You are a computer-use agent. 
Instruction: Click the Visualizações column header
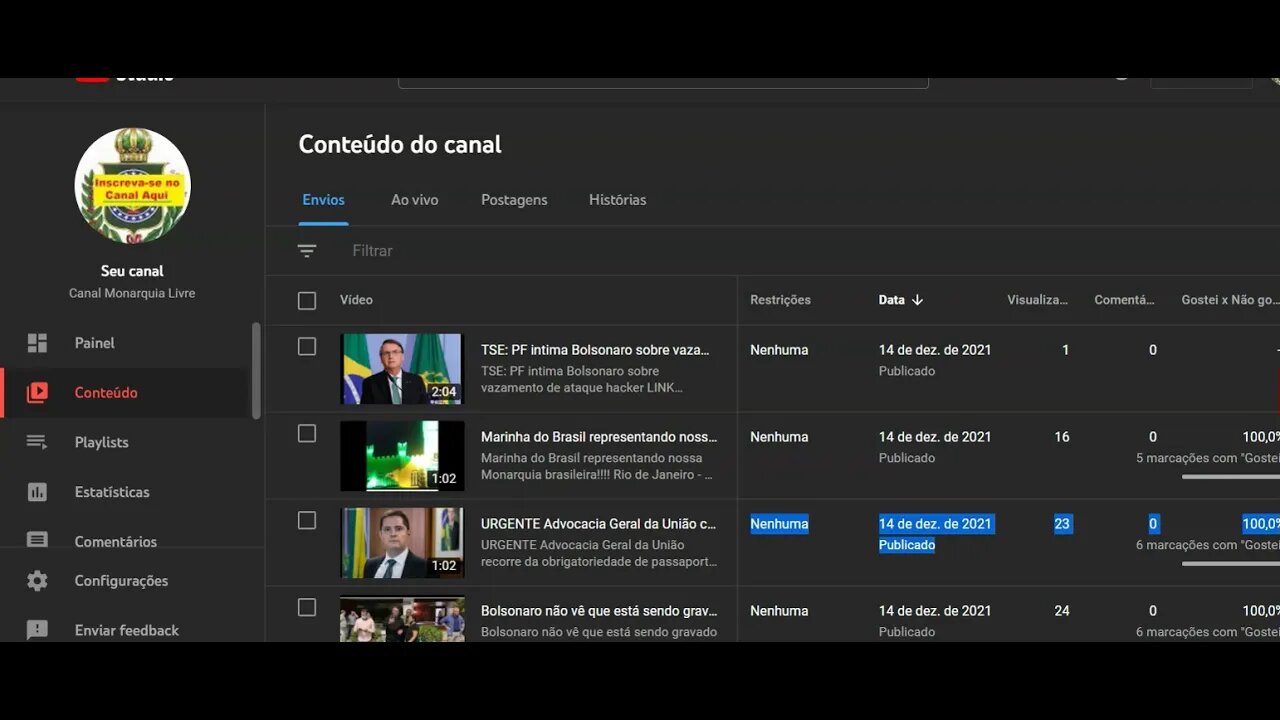[x=1037, y=300]
